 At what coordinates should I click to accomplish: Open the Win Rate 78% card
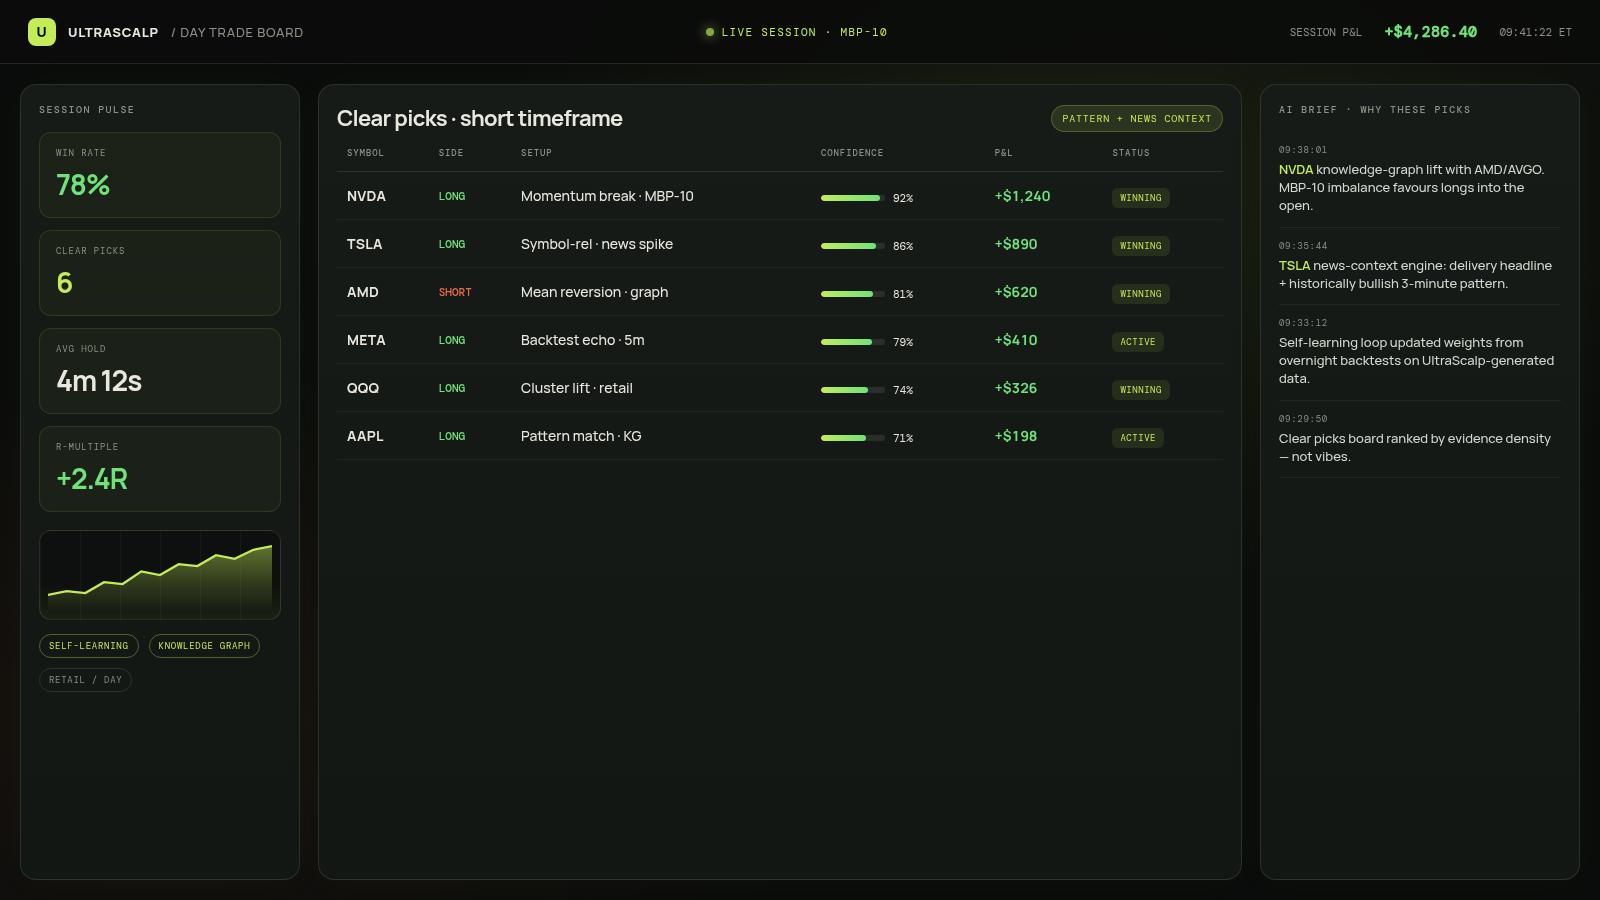[160, 175]
